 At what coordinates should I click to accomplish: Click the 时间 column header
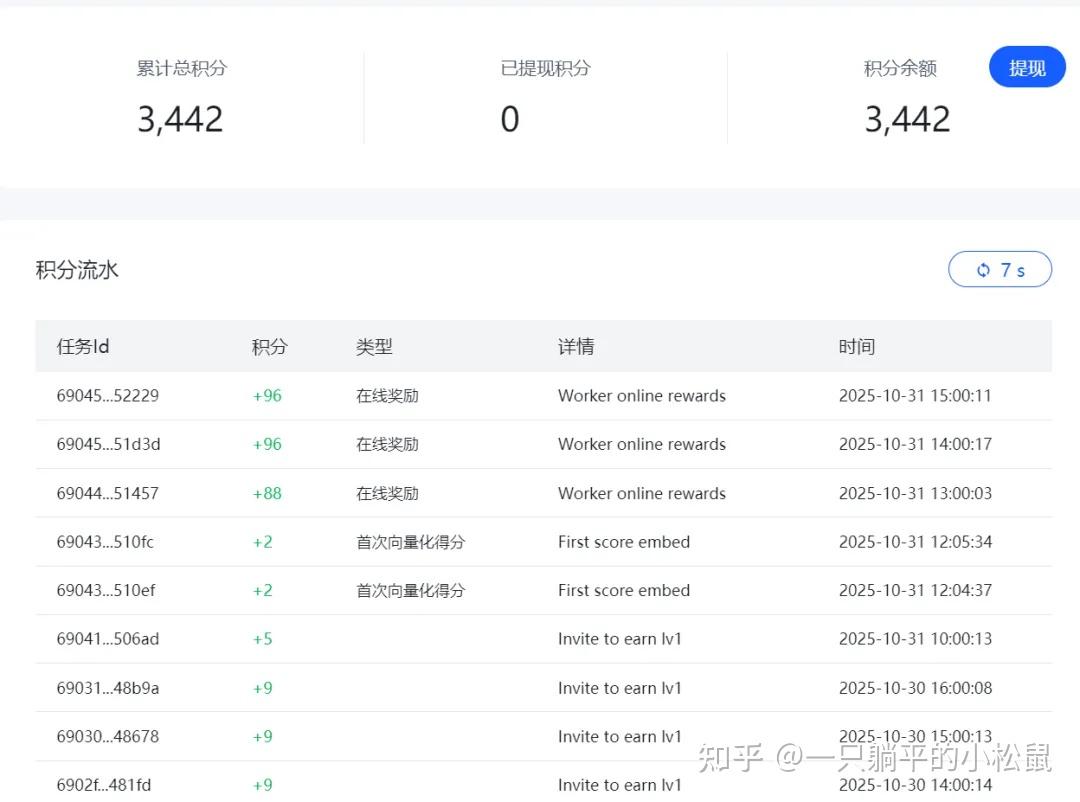click(x=856, y=347)
